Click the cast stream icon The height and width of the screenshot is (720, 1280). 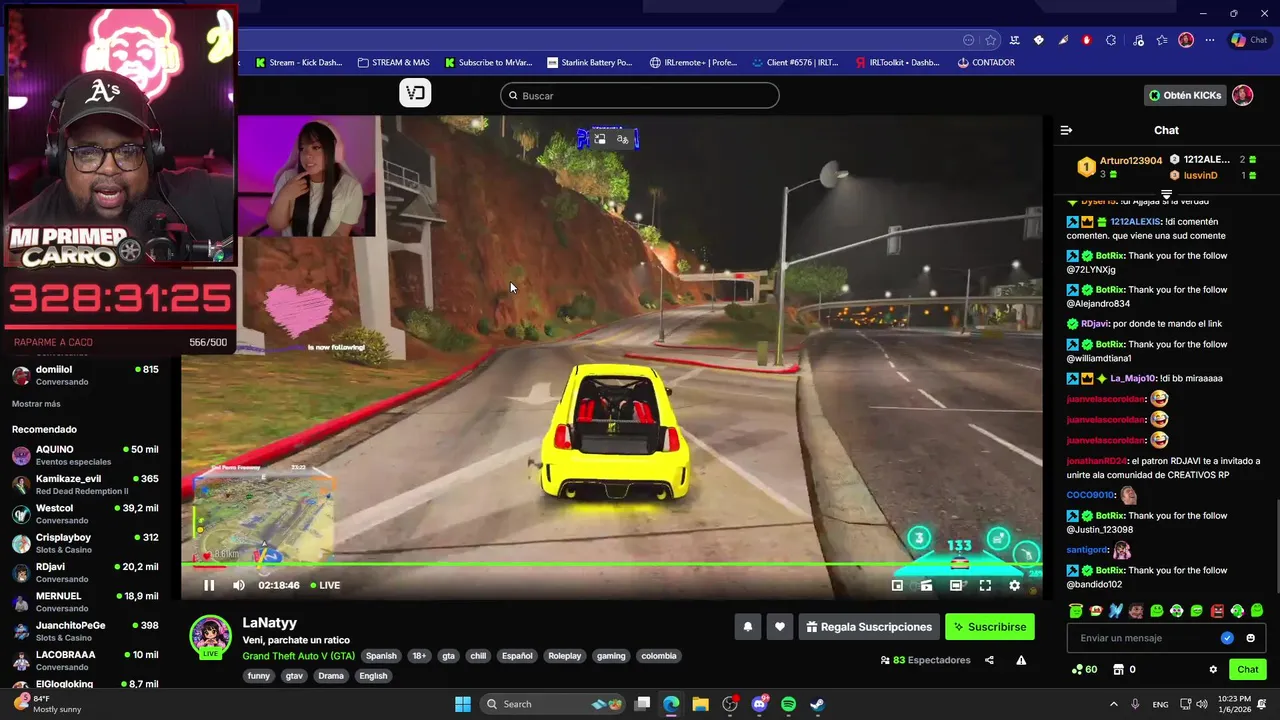(x=926, y=585)
